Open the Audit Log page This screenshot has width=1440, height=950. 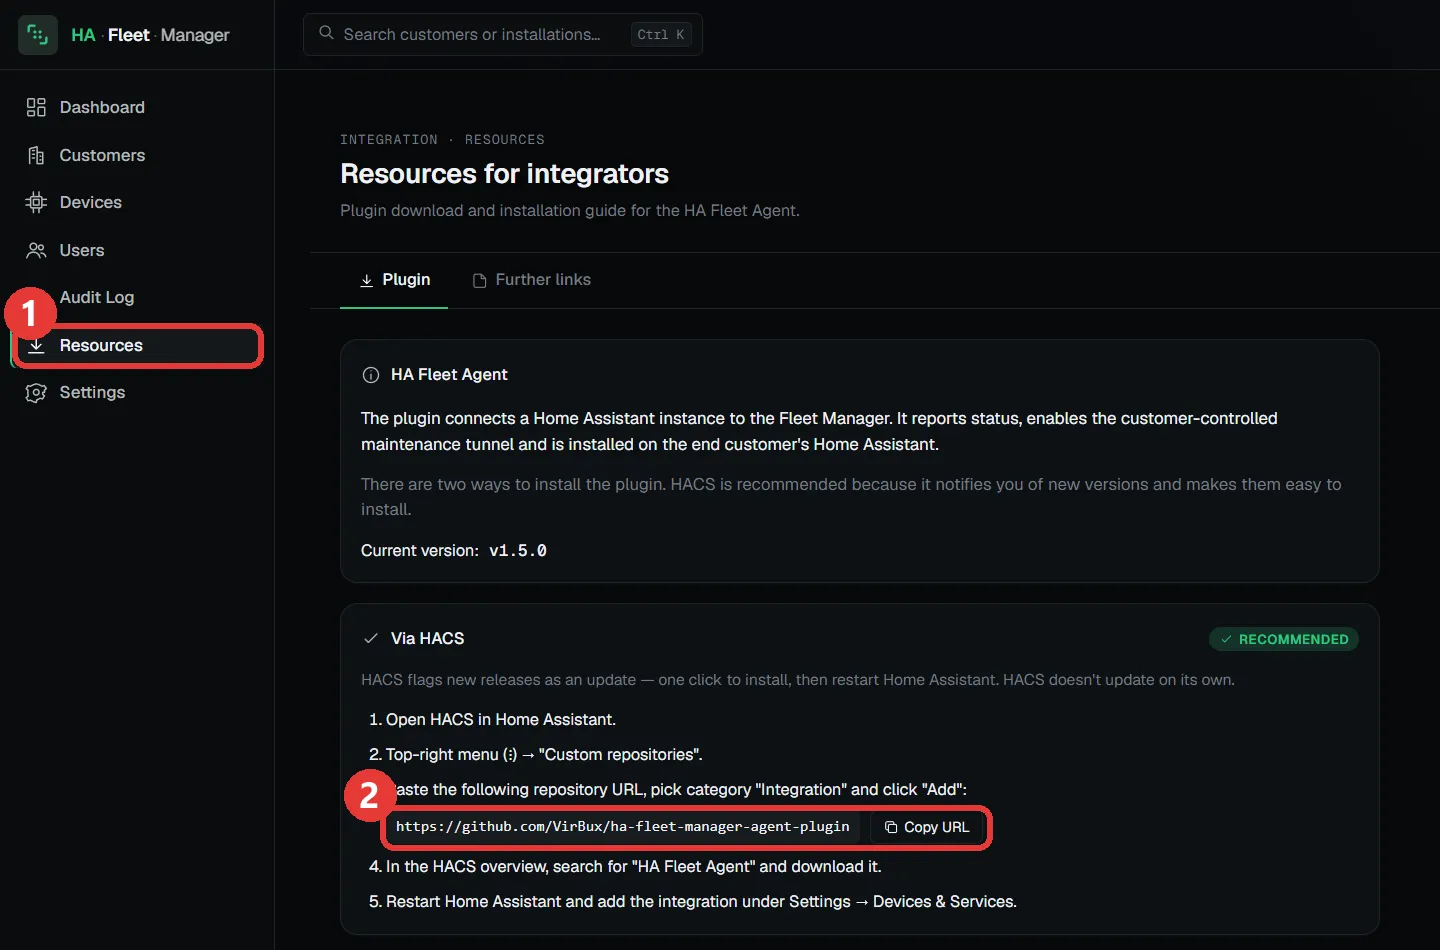coord(137,297)
